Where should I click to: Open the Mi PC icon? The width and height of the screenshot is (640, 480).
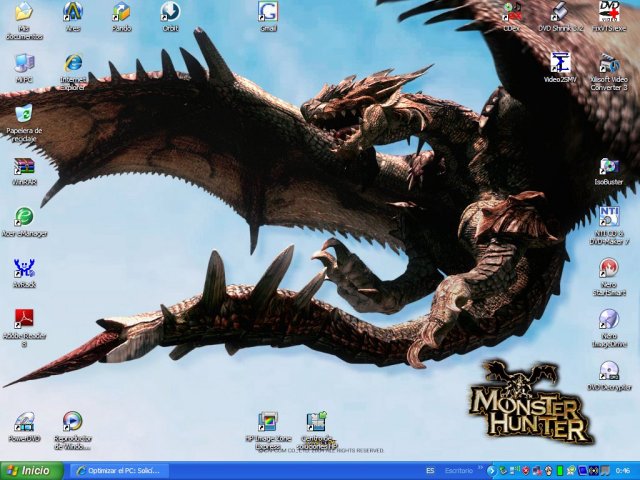[x=24, y=64]
